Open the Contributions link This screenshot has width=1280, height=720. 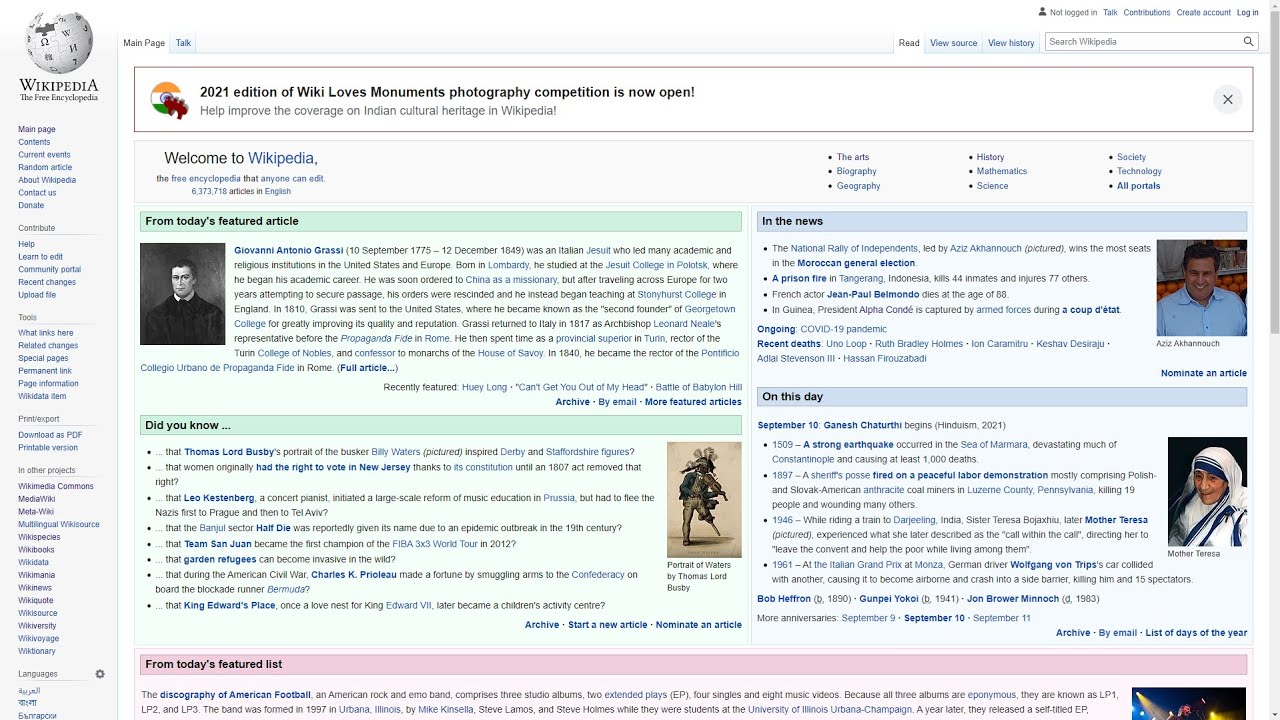coord(1146,13)
